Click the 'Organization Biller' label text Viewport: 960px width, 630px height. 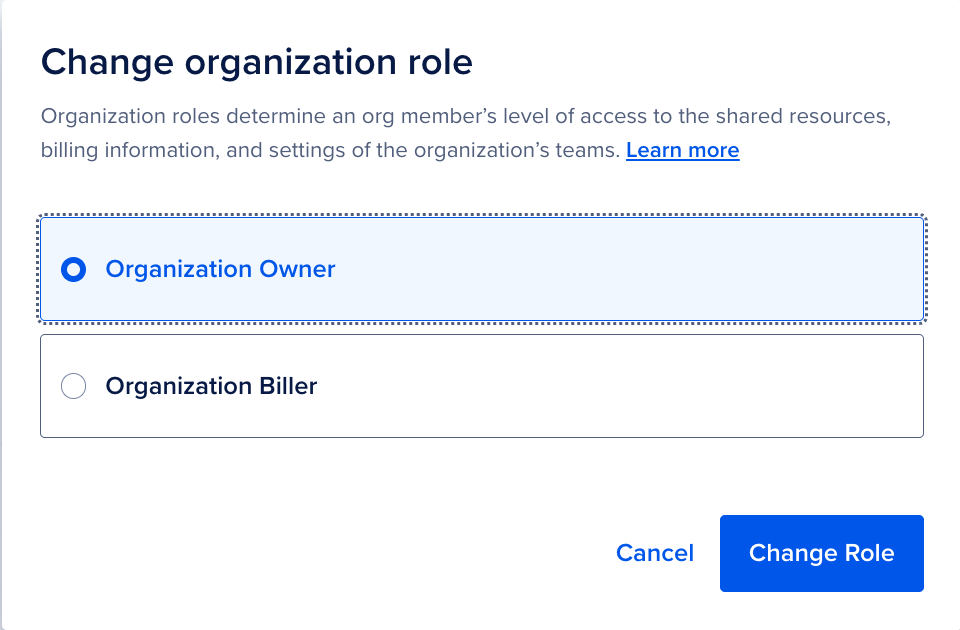211,386
